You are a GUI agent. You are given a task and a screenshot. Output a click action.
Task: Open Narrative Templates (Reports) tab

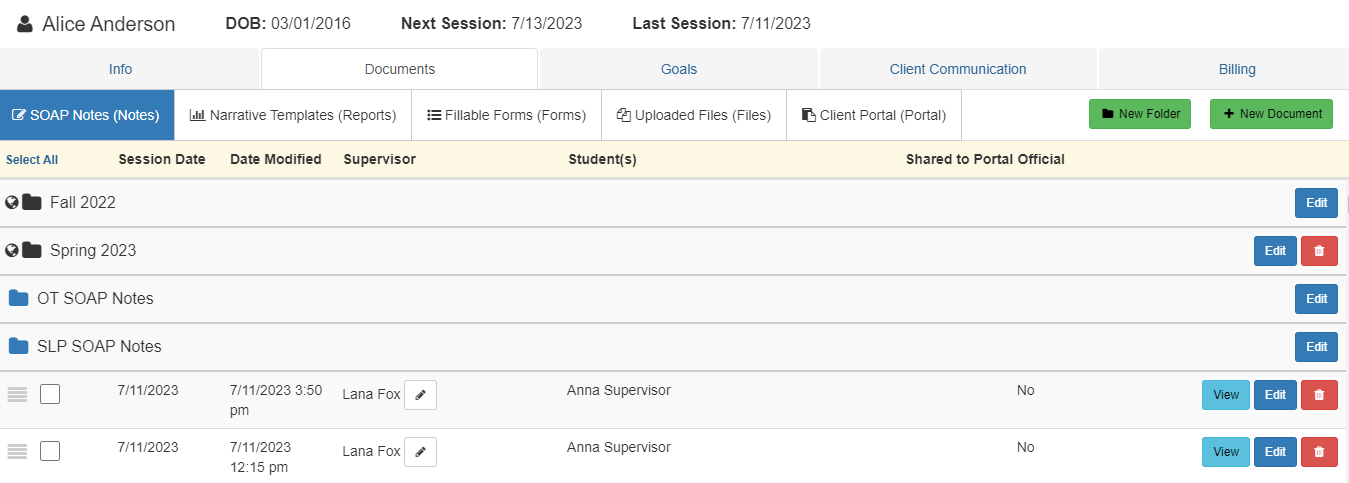293,115
